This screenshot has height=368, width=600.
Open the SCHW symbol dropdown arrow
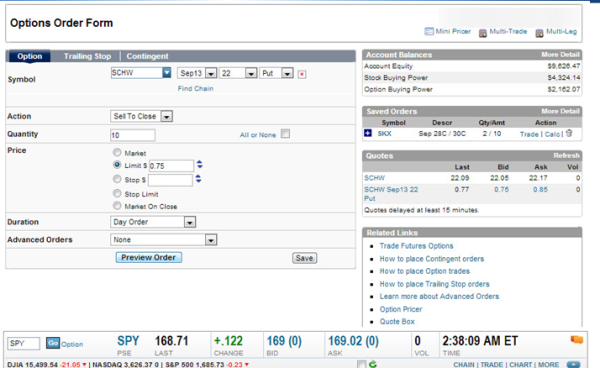click(166, 73)
